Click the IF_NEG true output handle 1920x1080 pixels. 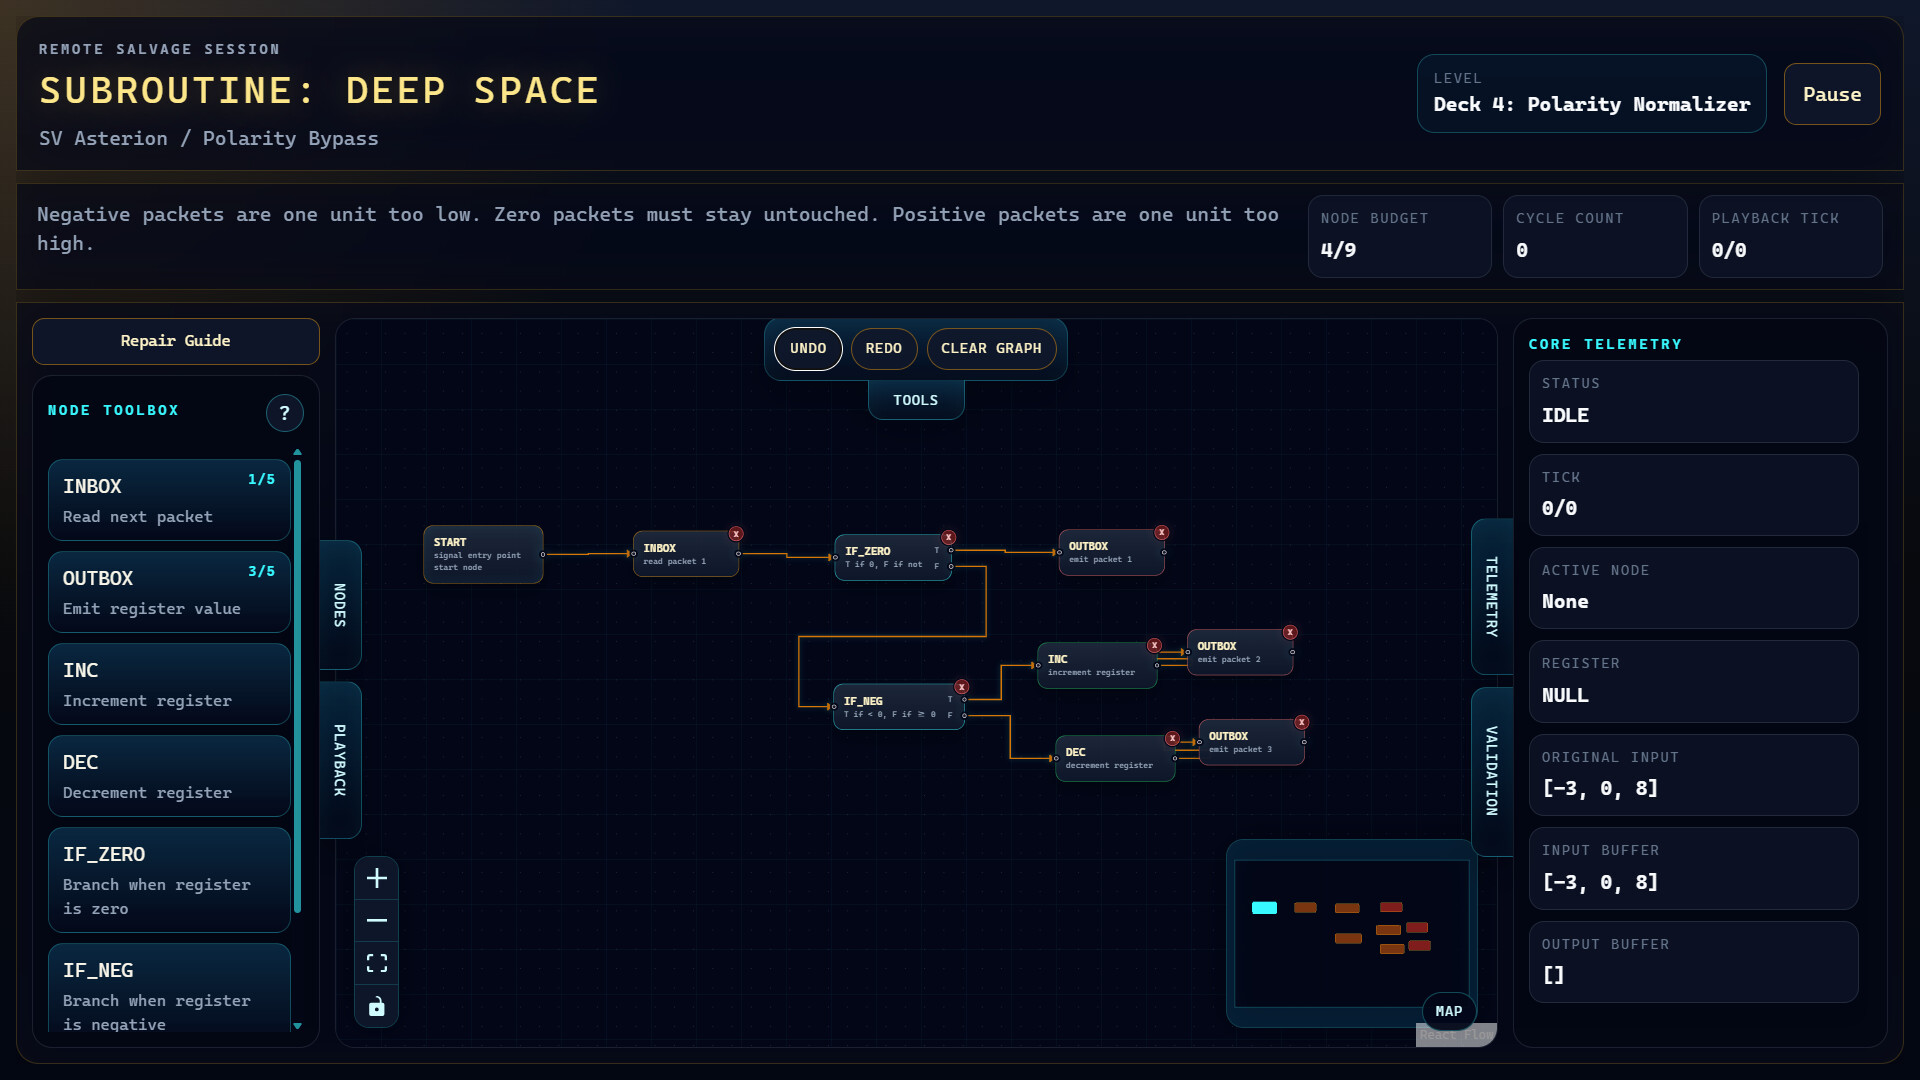[x=964, y=699]
